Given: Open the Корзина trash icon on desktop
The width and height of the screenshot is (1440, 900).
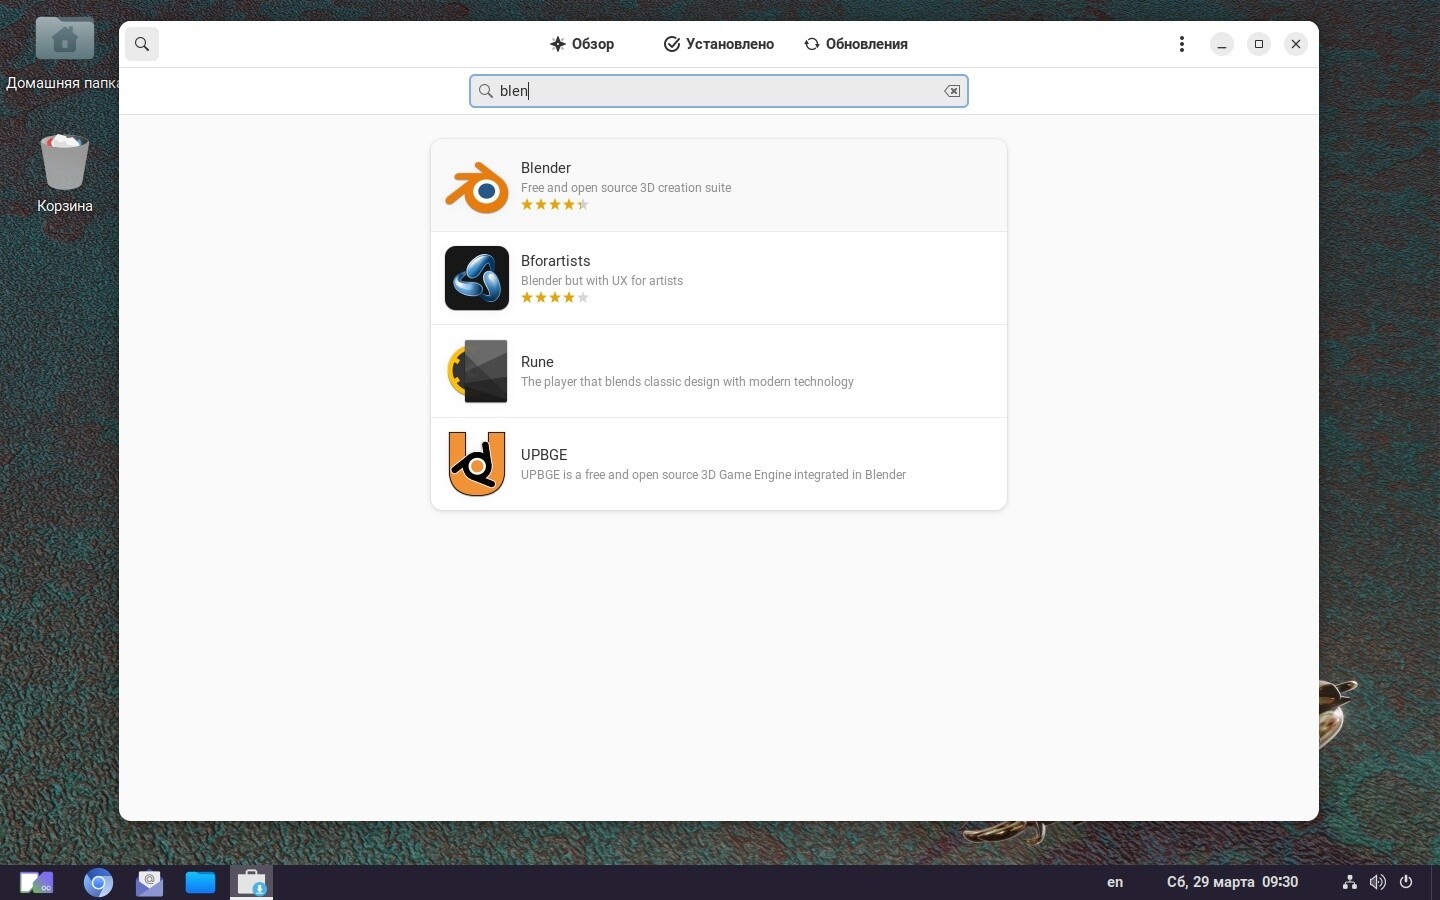Looking at the screenshot, I should 65,174.
